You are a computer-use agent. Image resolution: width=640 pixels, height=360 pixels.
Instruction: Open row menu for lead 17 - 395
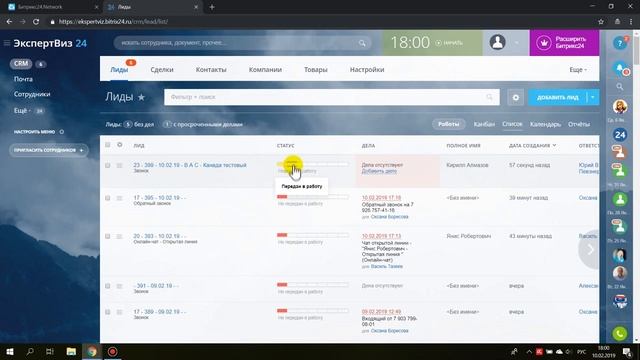119,198
